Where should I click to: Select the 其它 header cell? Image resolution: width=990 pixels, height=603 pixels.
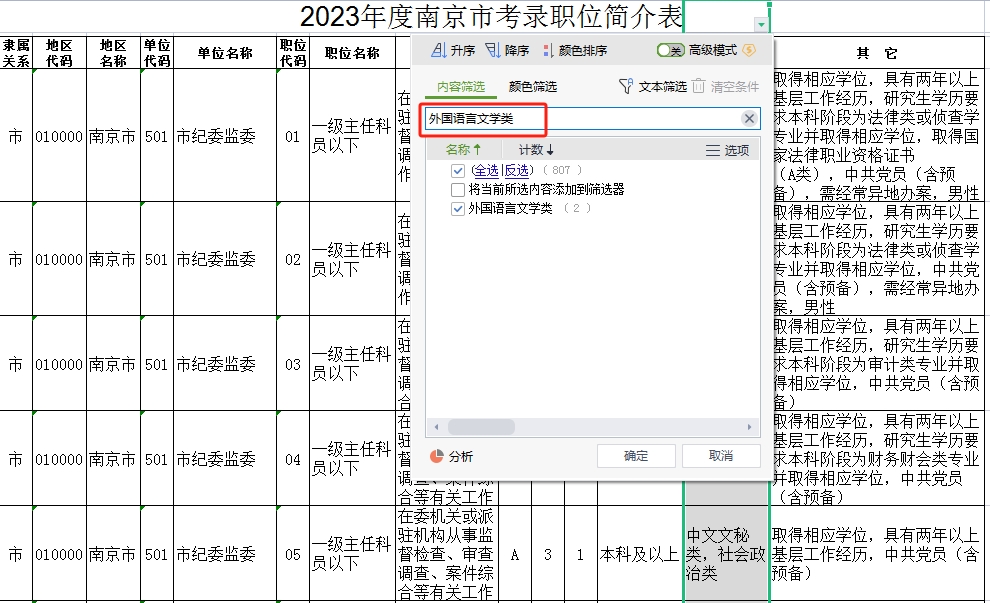tap(876, 52)
